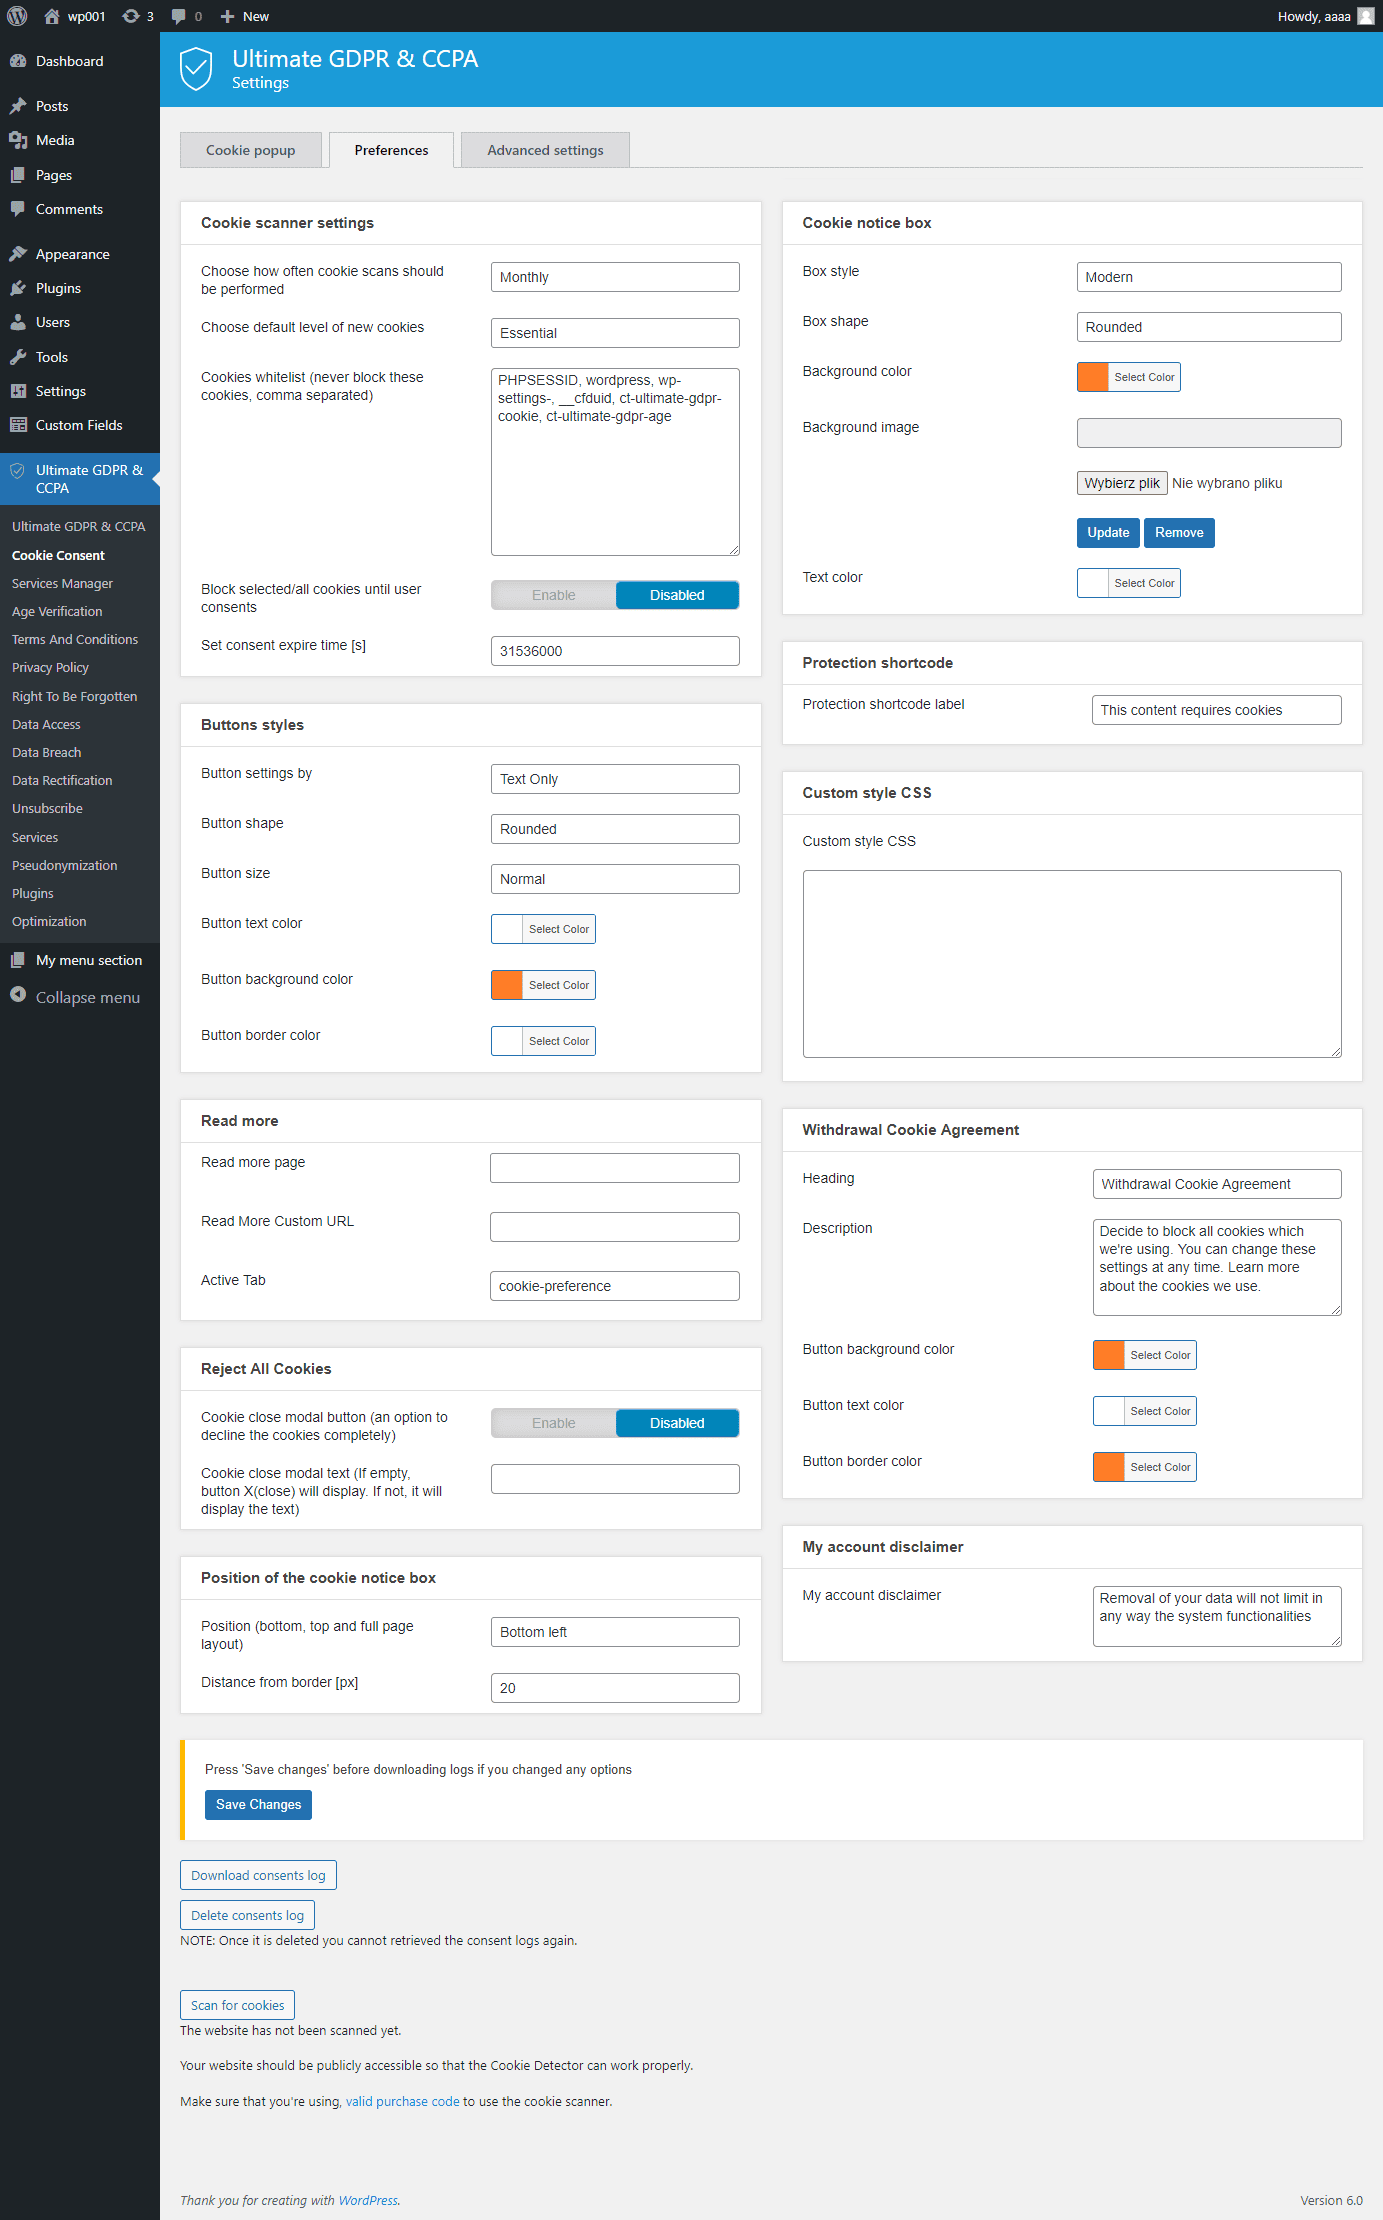Click the Custom Fields icon

click(x=18, y=425)
